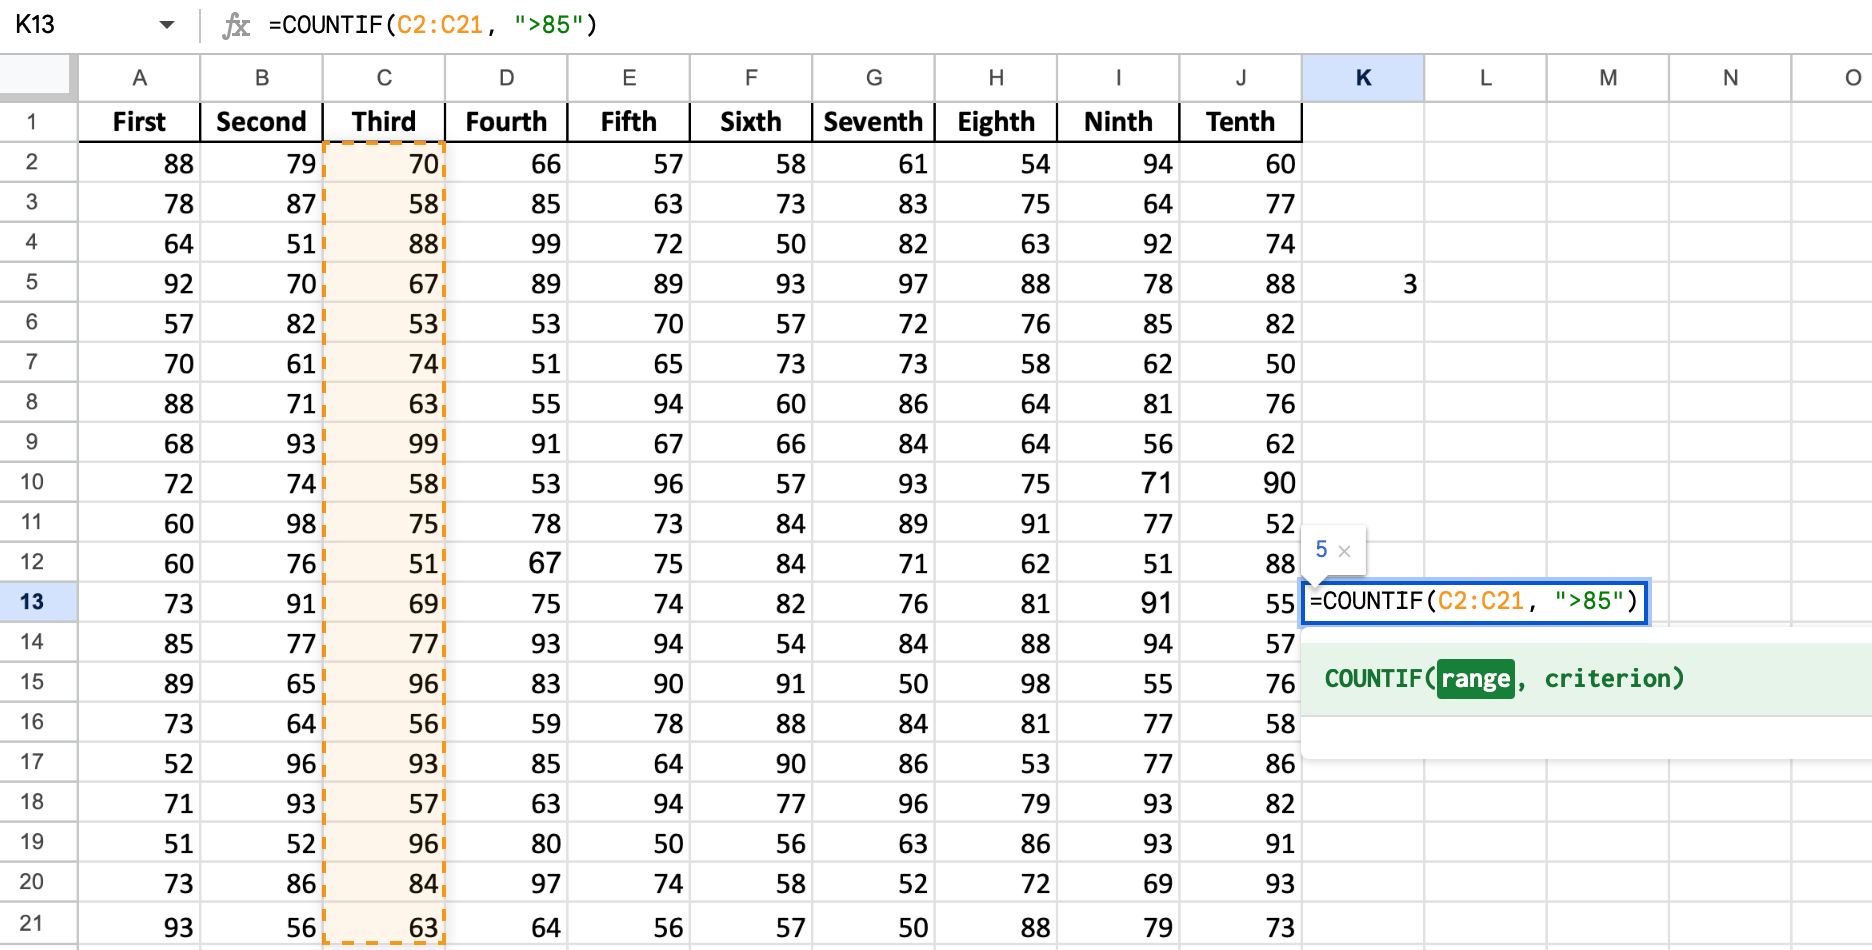
Task: Click cell H15 containing 98
Action: [x=996, y=683]
